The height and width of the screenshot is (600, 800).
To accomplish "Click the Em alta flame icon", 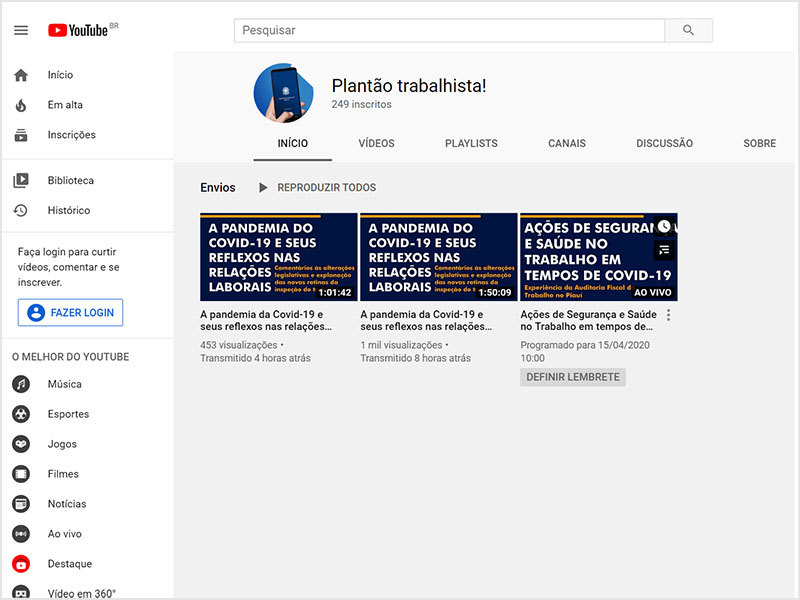I will [x=21, y=105].
